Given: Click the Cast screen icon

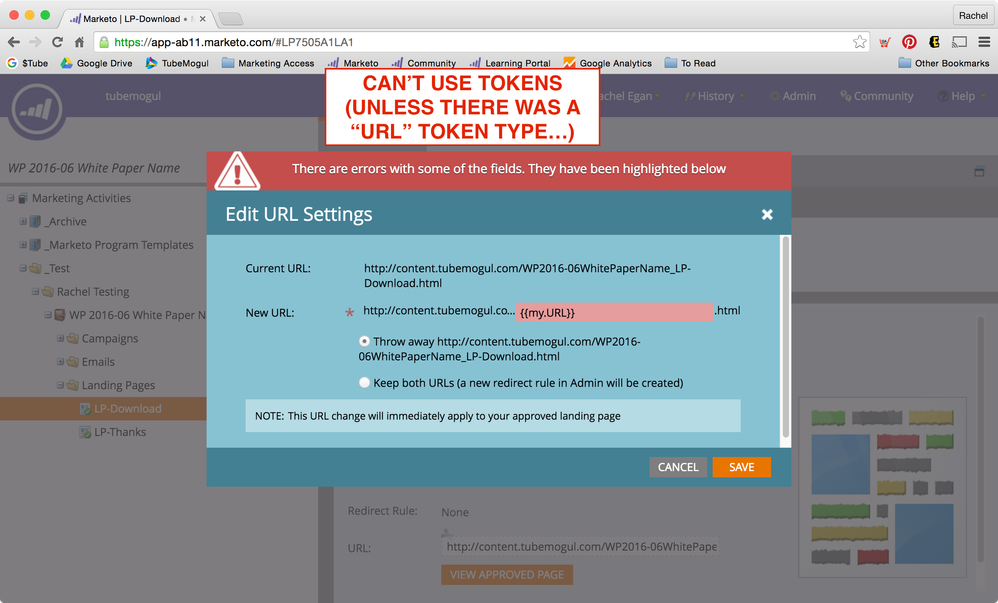Looking at the screenshot, I should [959, 42].
